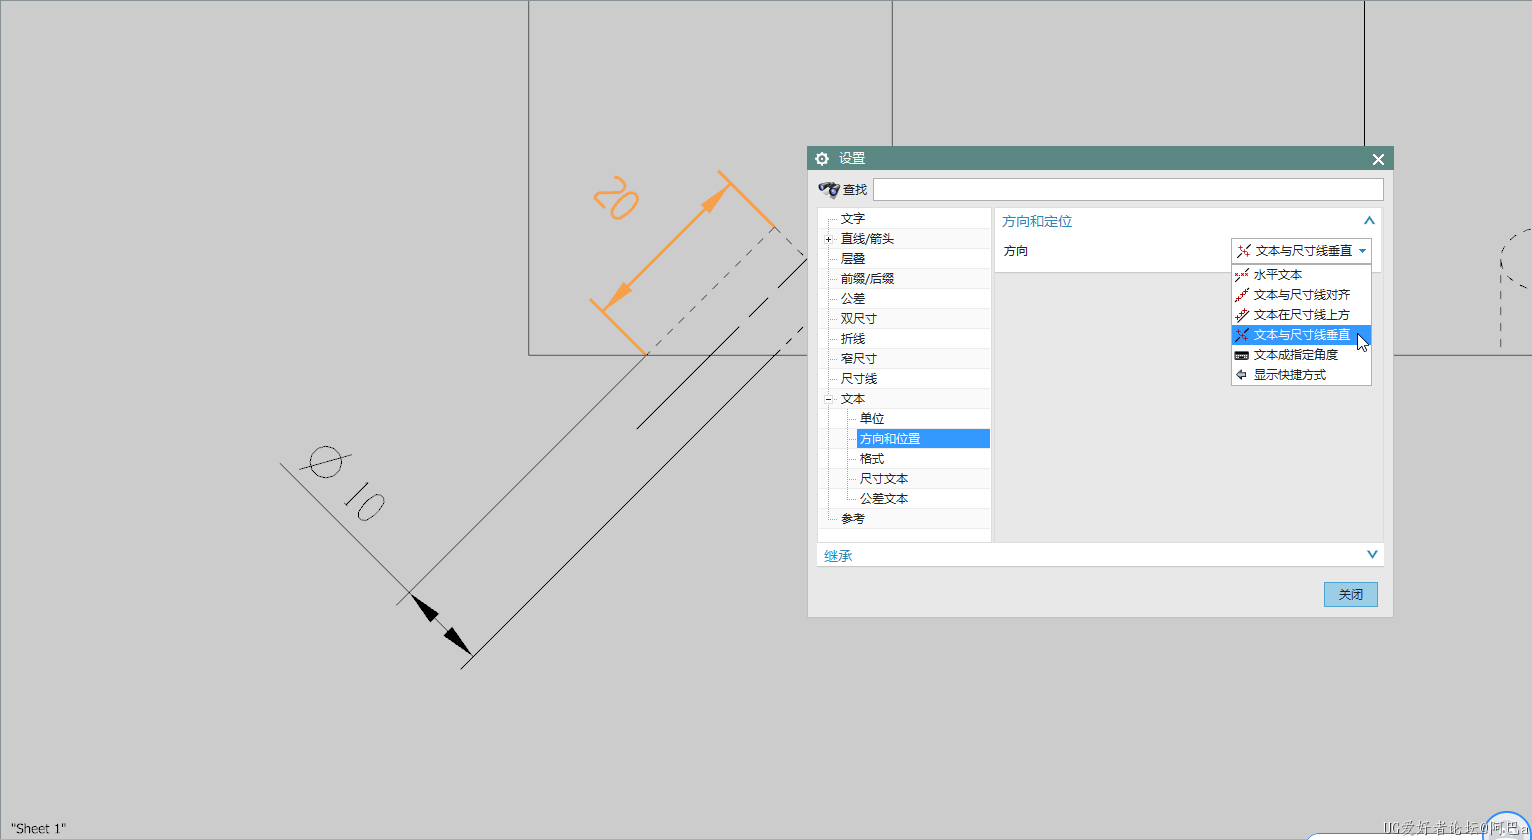Click the 显示快捷方式 arrow icon
This screenshot has height=840, width=1532.
(x=1242, y=375)
